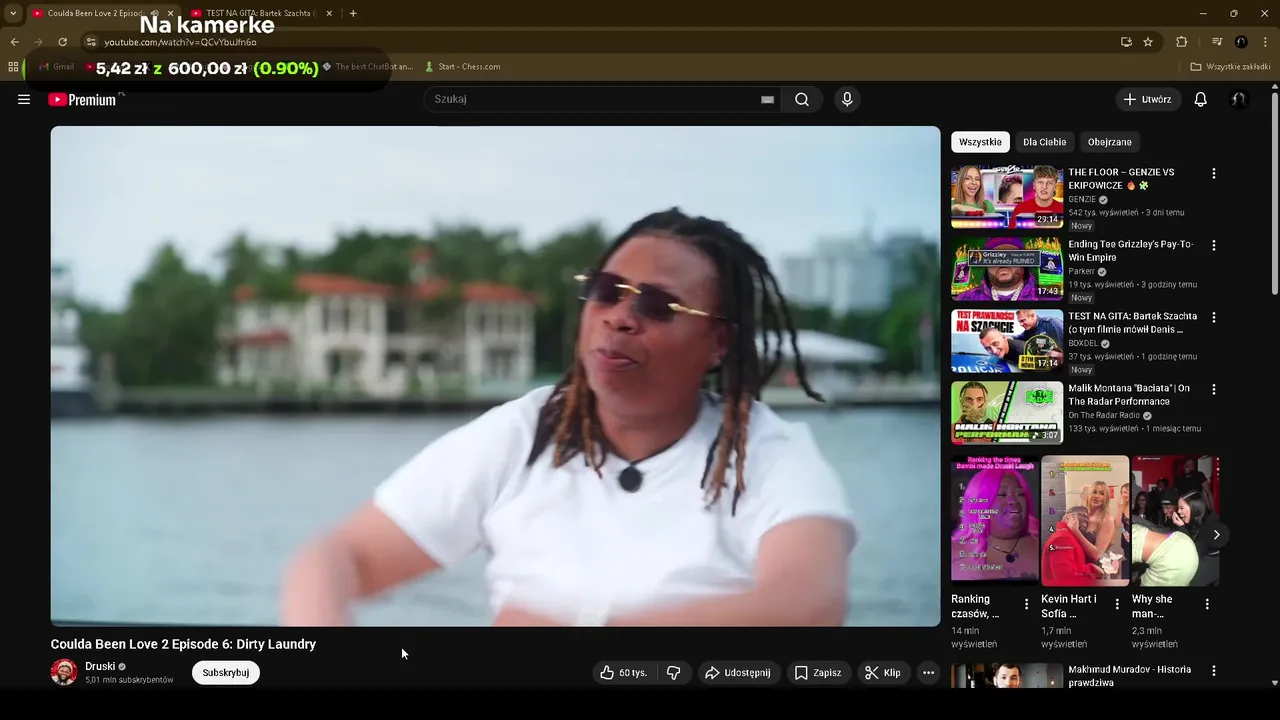Open options for Kevin Hart i Sofia short
The image size is (1280, 720).
point(1117,604)
